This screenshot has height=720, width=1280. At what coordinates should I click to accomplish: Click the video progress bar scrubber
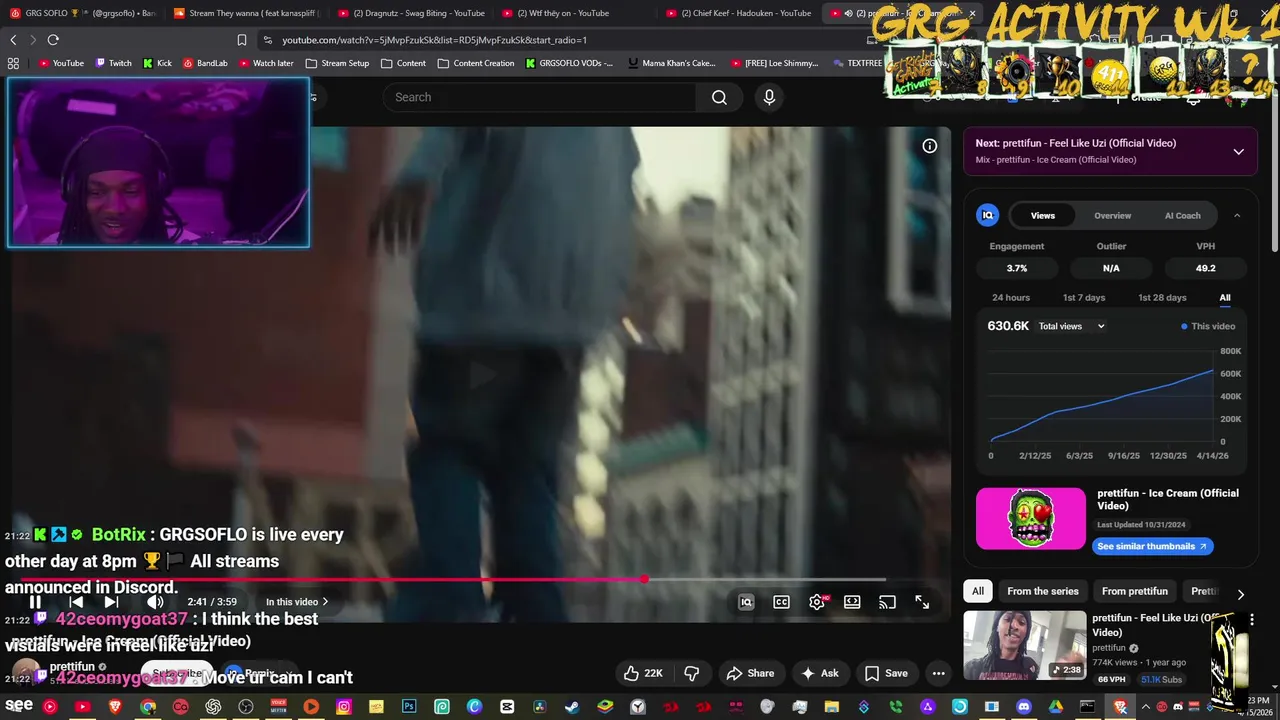(645, 579)
